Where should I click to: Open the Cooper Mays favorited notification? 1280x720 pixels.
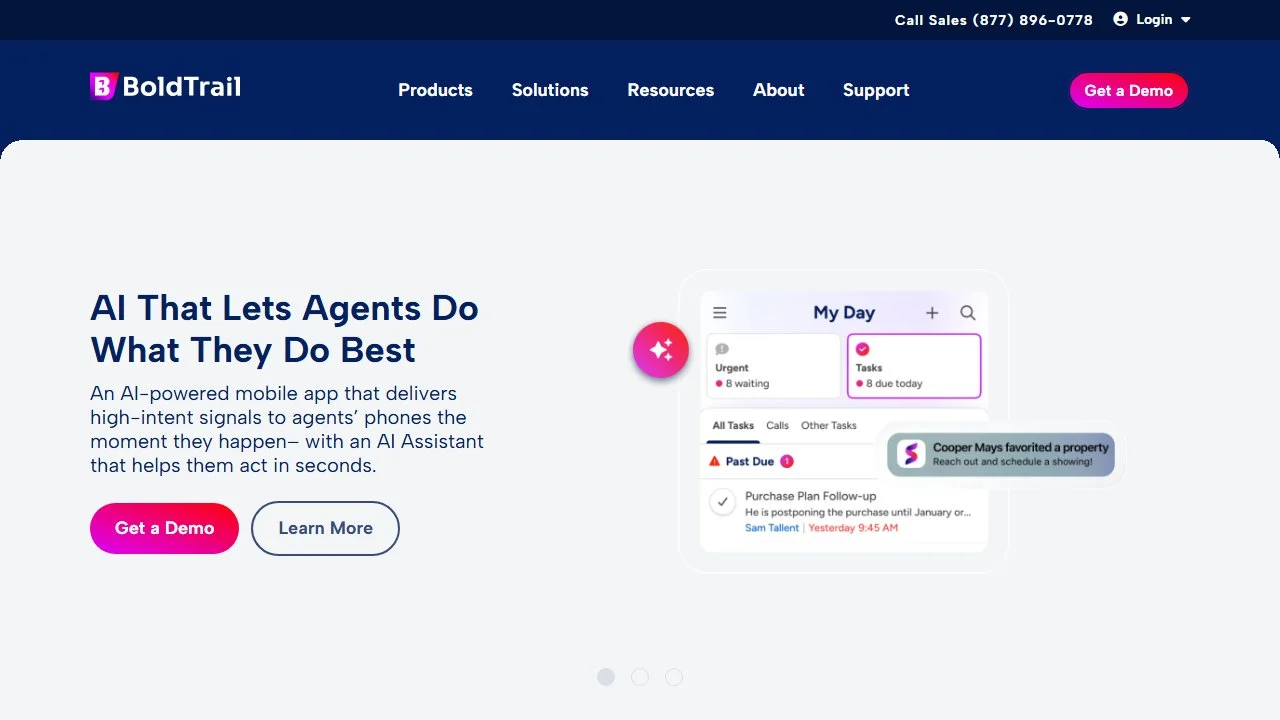1001,454
